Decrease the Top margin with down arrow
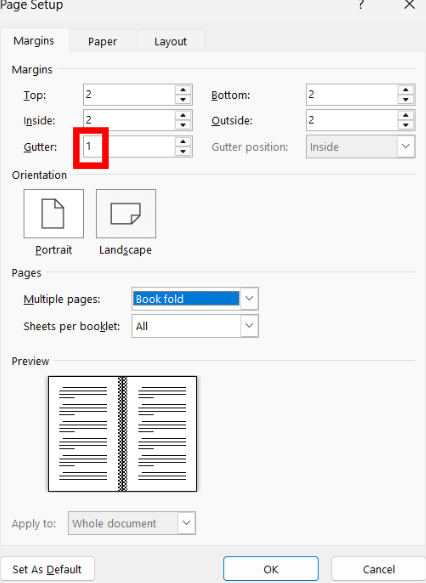426x583 pixels. pos(183,100)
